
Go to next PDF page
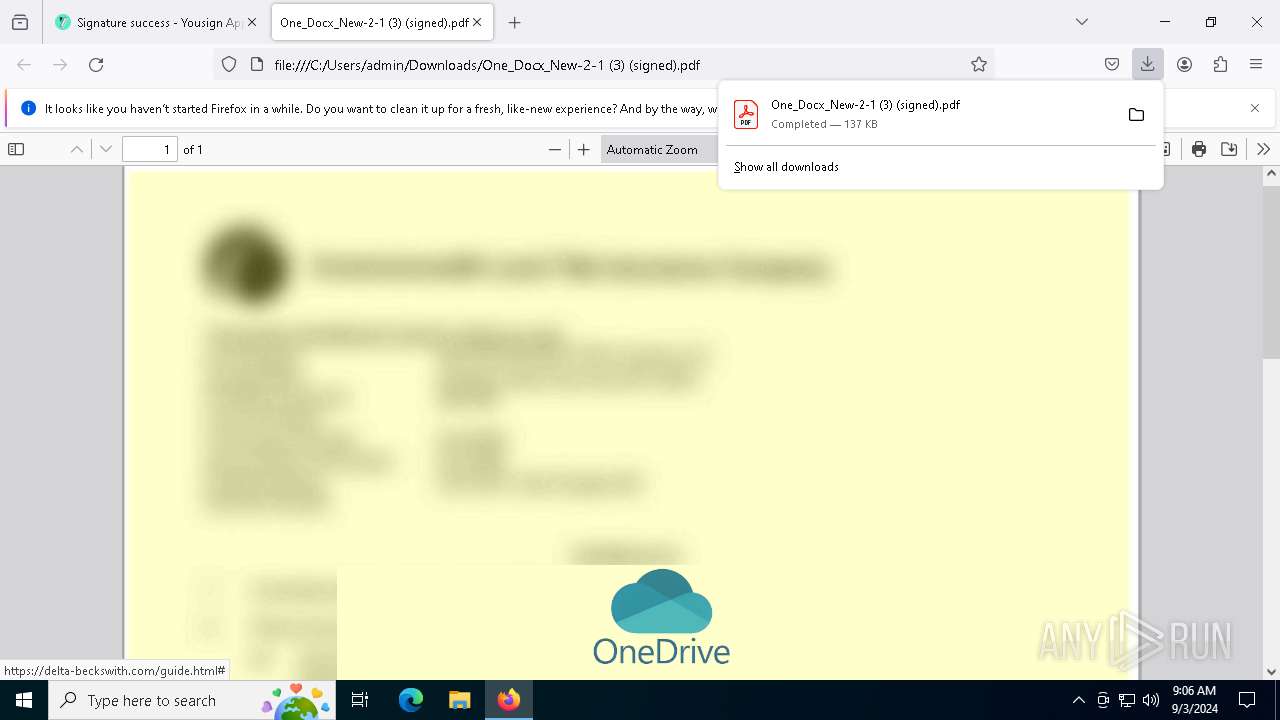(106, 149)
